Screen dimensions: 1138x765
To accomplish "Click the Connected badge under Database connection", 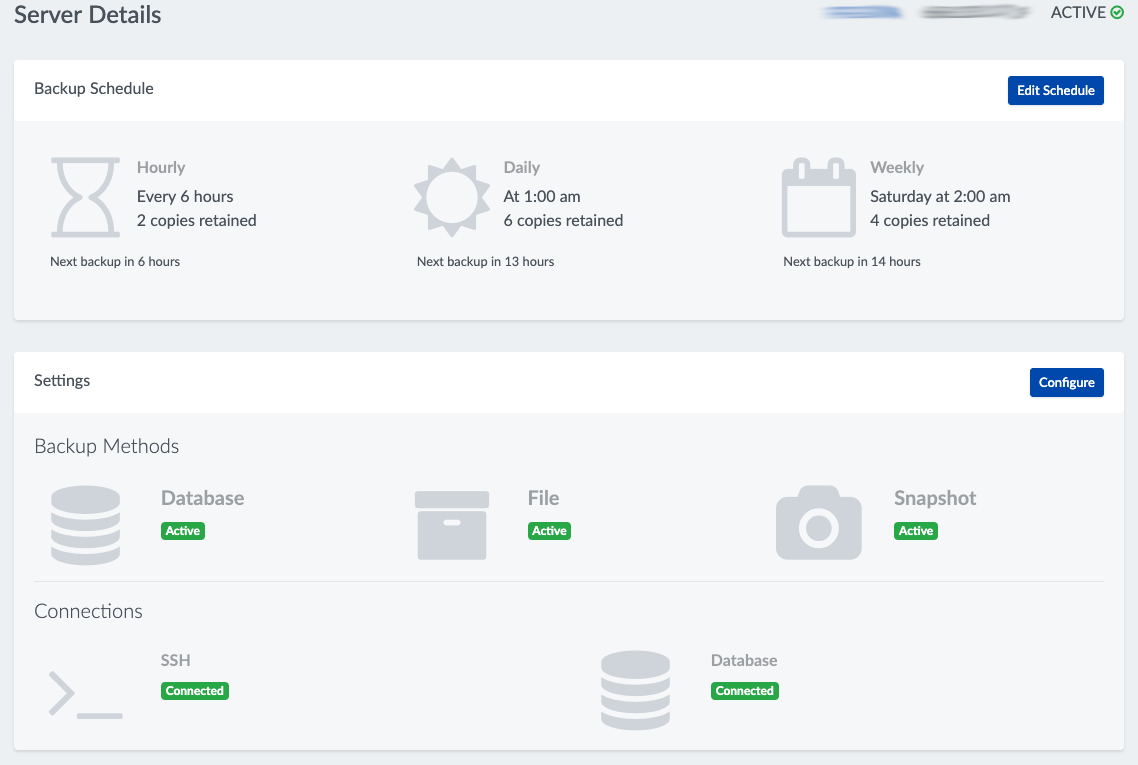I will point(745,691).
